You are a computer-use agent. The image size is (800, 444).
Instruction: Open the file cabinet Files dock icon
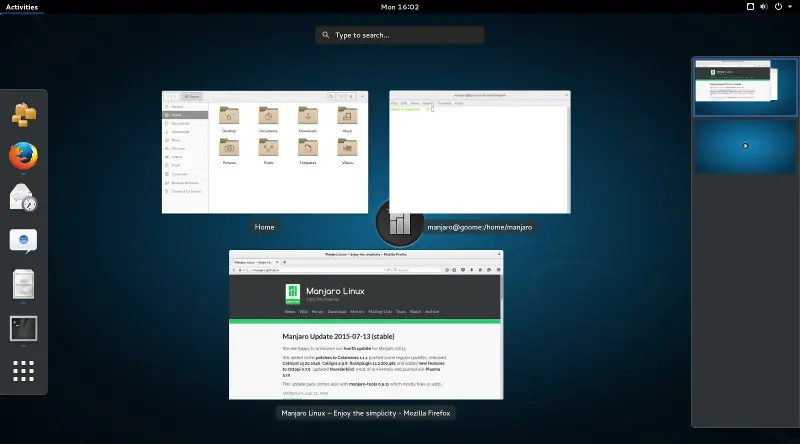coord(23,284)
